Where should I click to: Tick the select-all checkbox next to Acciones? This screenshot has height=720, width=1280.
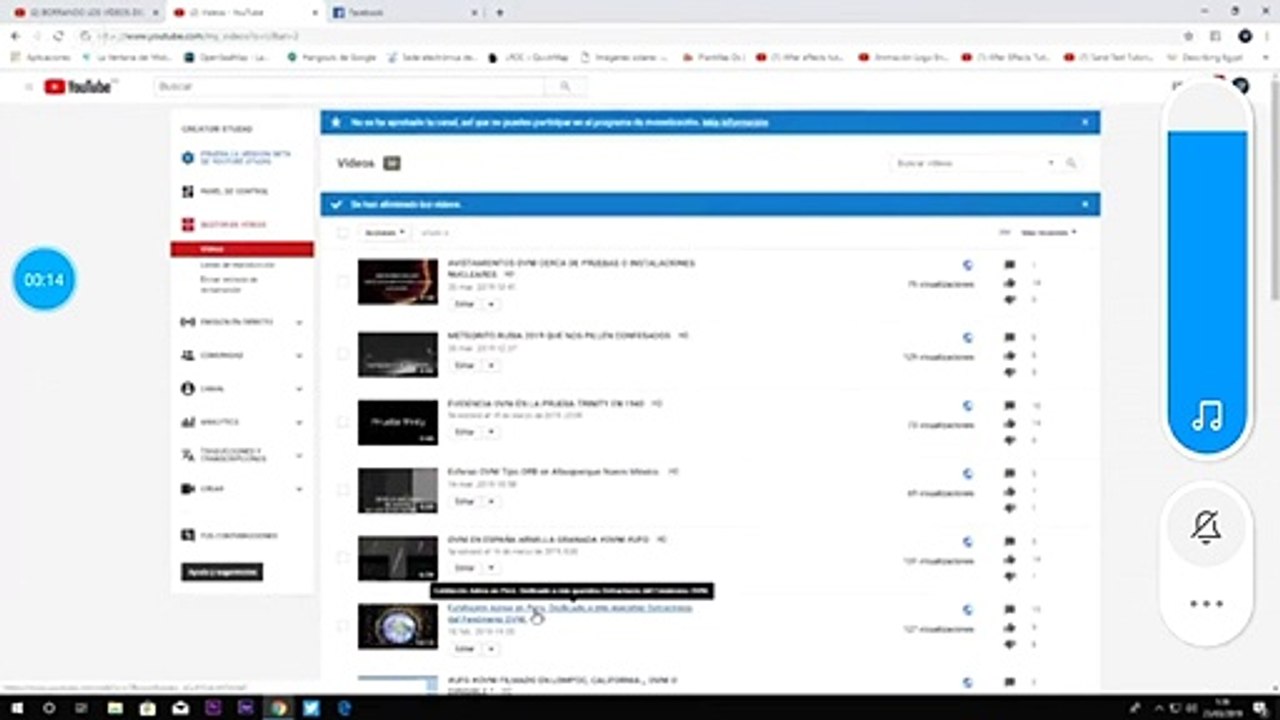coord(343,233)
